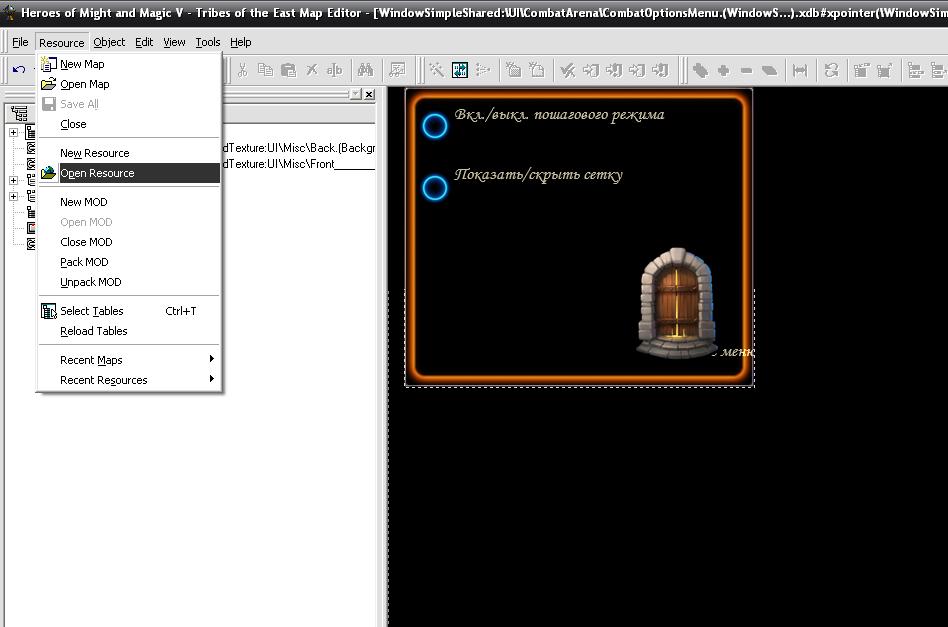Select New MOD menu entry

point(129,202)
